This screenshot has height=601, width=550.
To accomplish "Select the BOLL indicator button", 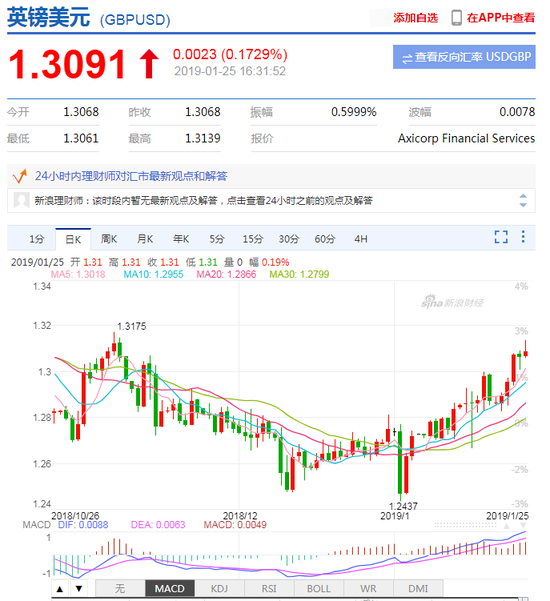I will pyautogui.click(x=319, y=588).
